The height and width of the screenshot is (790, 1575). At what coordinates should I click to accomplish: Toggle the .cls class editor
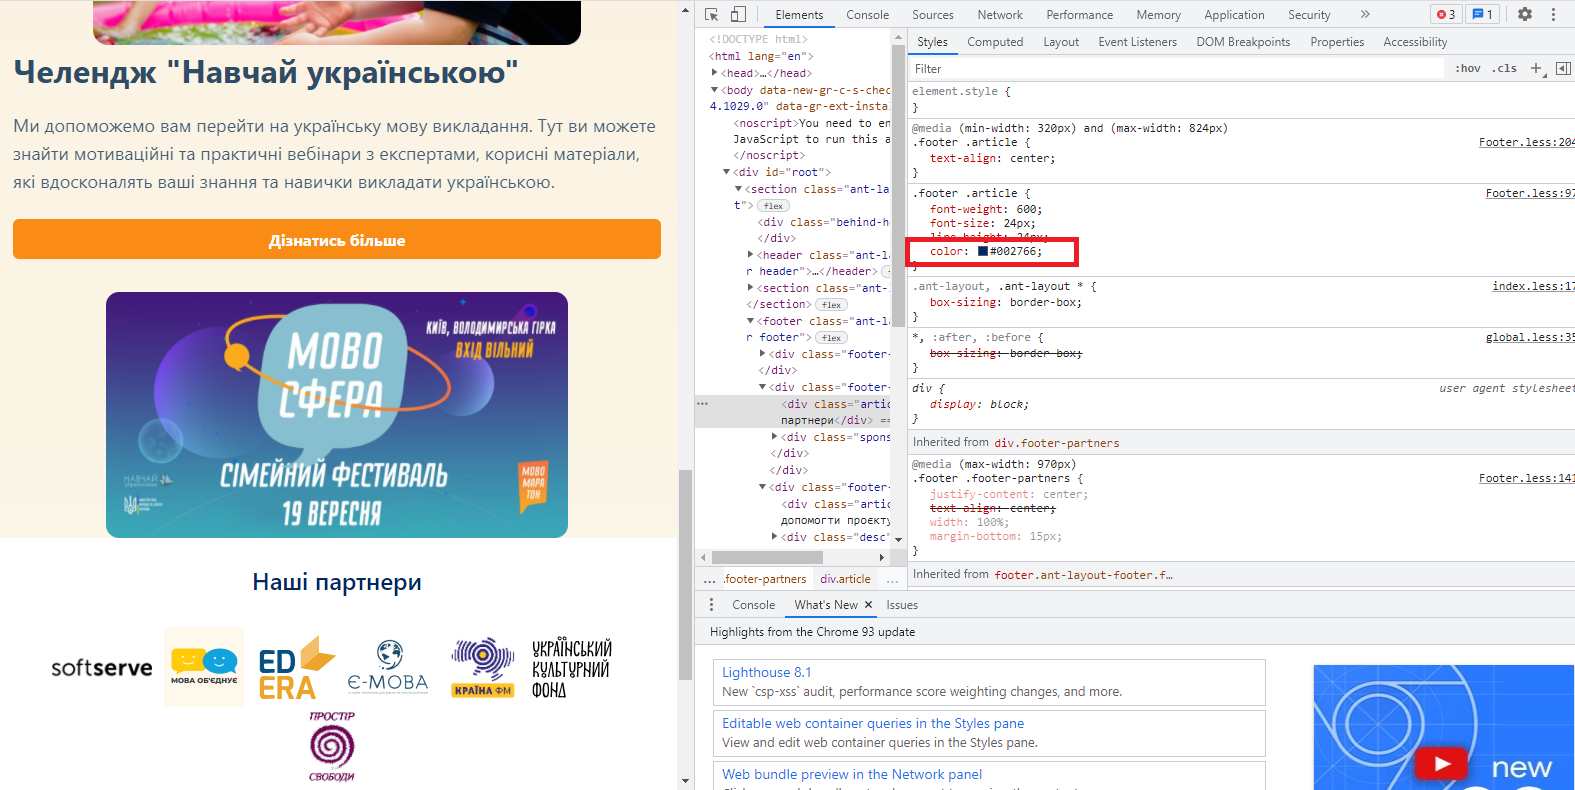coord(1505,68)
